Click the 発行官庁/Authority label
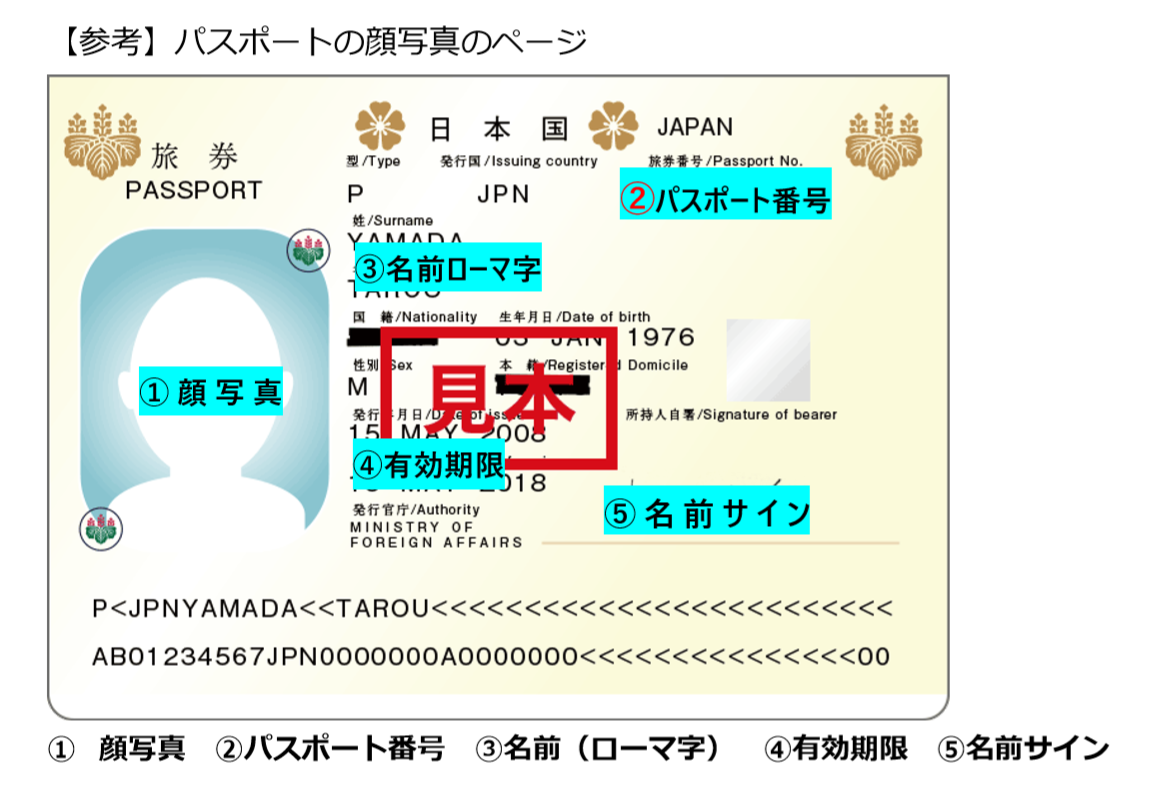This screenshot has width=1153, height=785. [x=416, y=509]
